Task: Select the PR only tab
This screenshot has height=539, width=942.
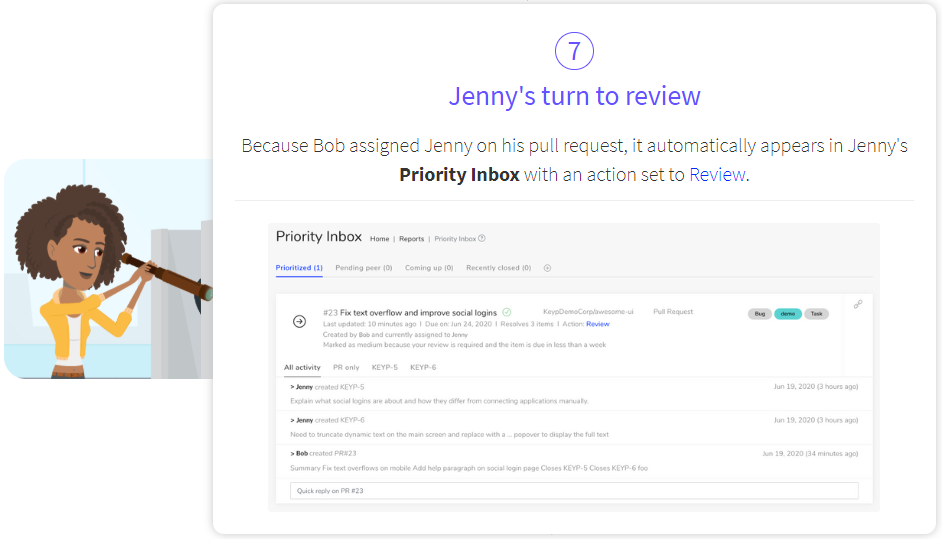Action: 346,367
